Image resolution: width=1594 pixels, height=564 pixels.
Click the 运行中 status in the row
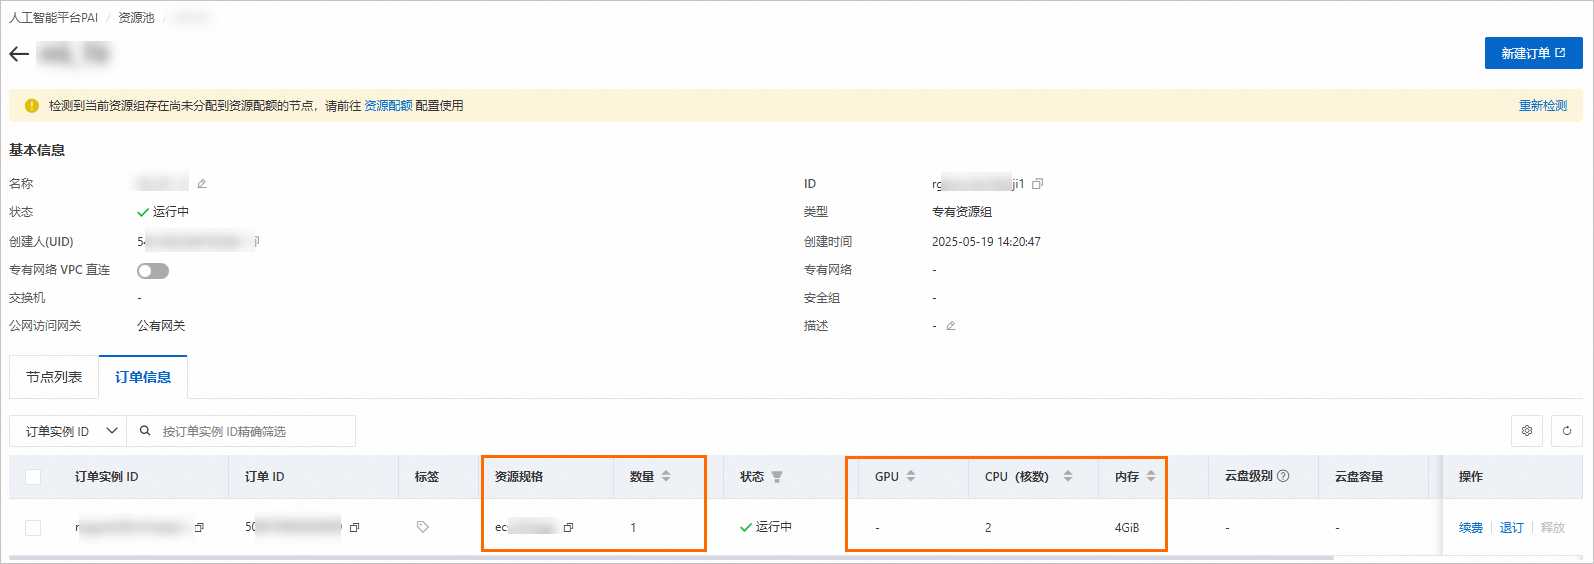(x=766, y=527)
